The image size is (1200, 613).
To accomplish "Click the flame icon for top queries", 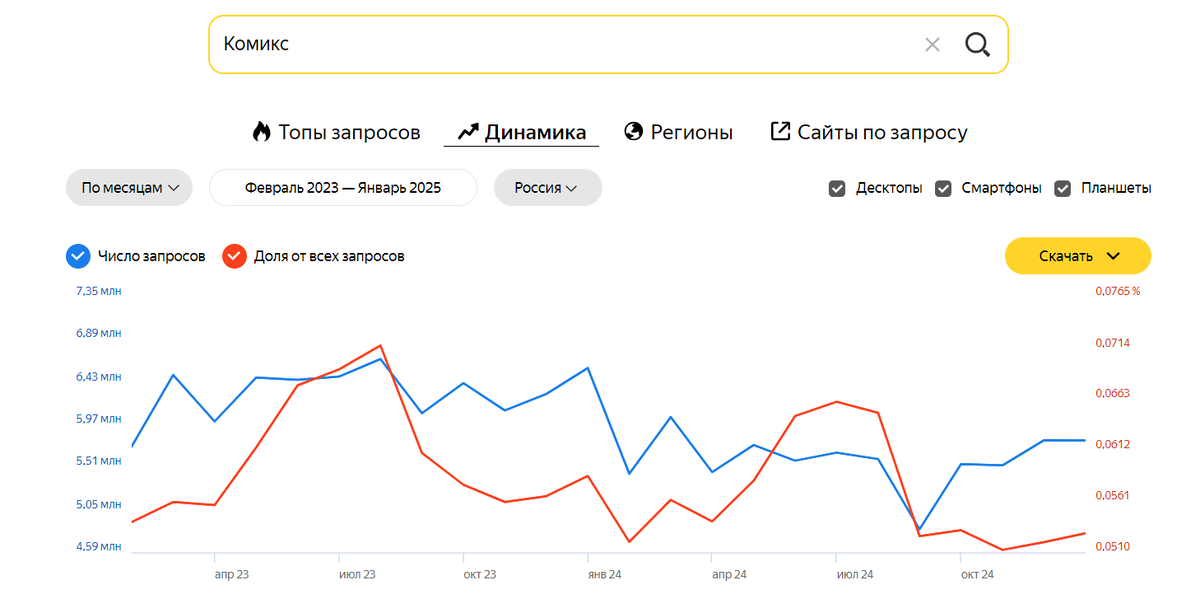I will click(x=262, y=132).
